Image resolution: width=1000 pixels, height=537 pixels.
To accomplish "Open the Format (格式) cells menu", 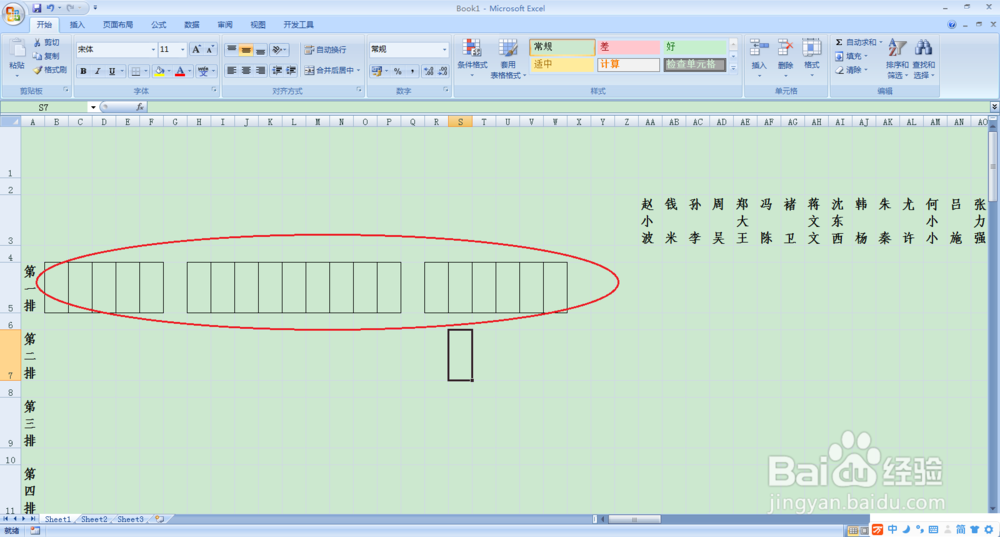I will coord(811,57).
